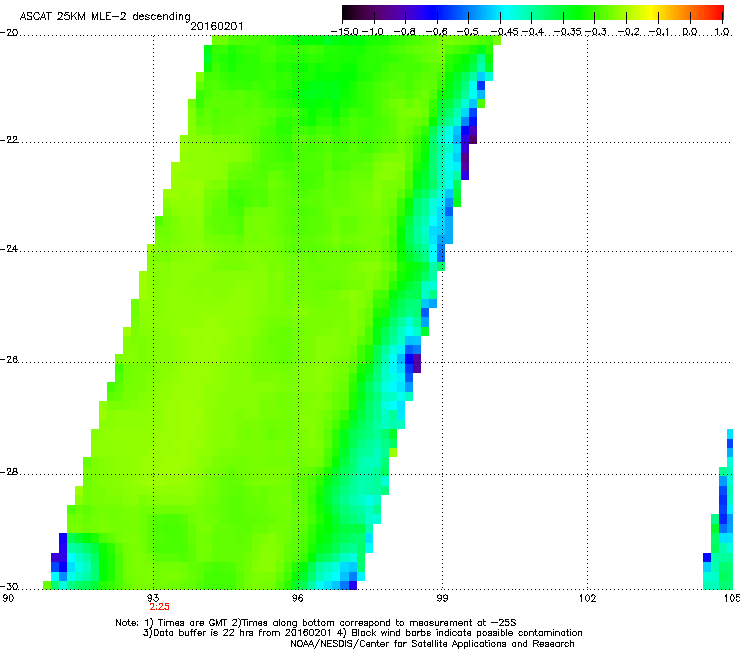Click the color bar label -0.2

[629, 32]
